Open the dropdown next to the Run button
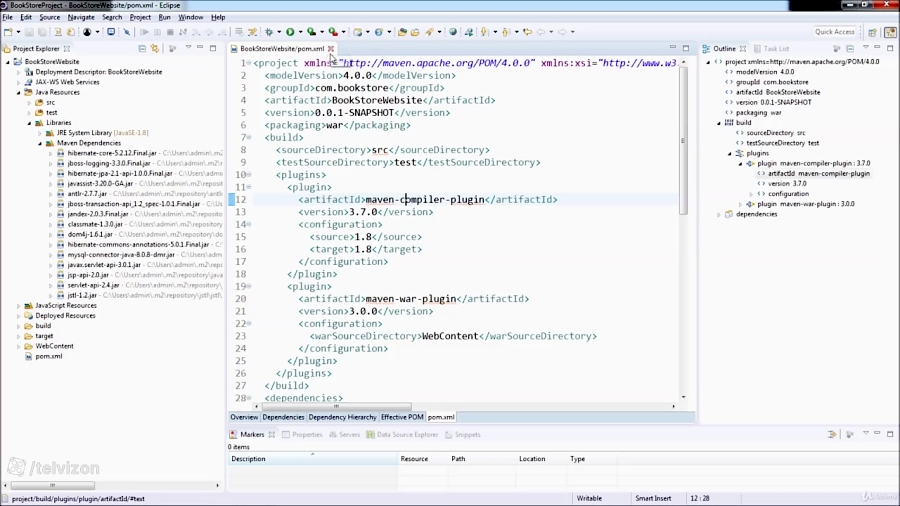The width and height of the screenshot is (900, 506). tap(300, 32)
